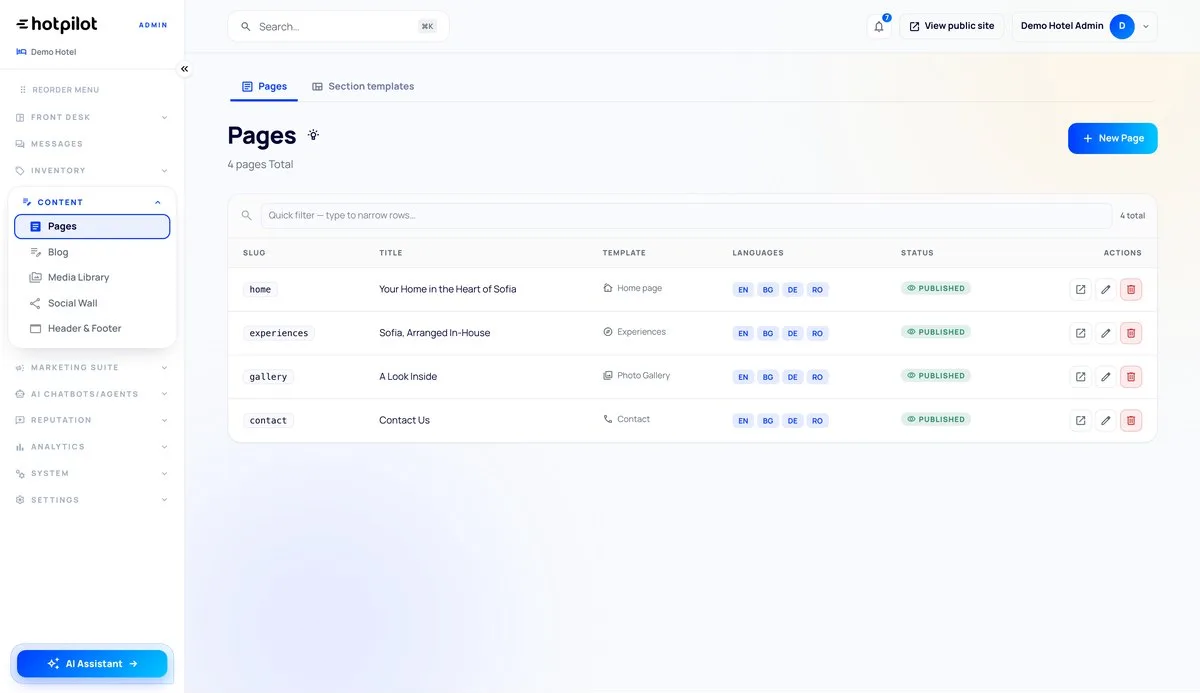
Task: Click View public site button
Action: click(x=952, y=26)
